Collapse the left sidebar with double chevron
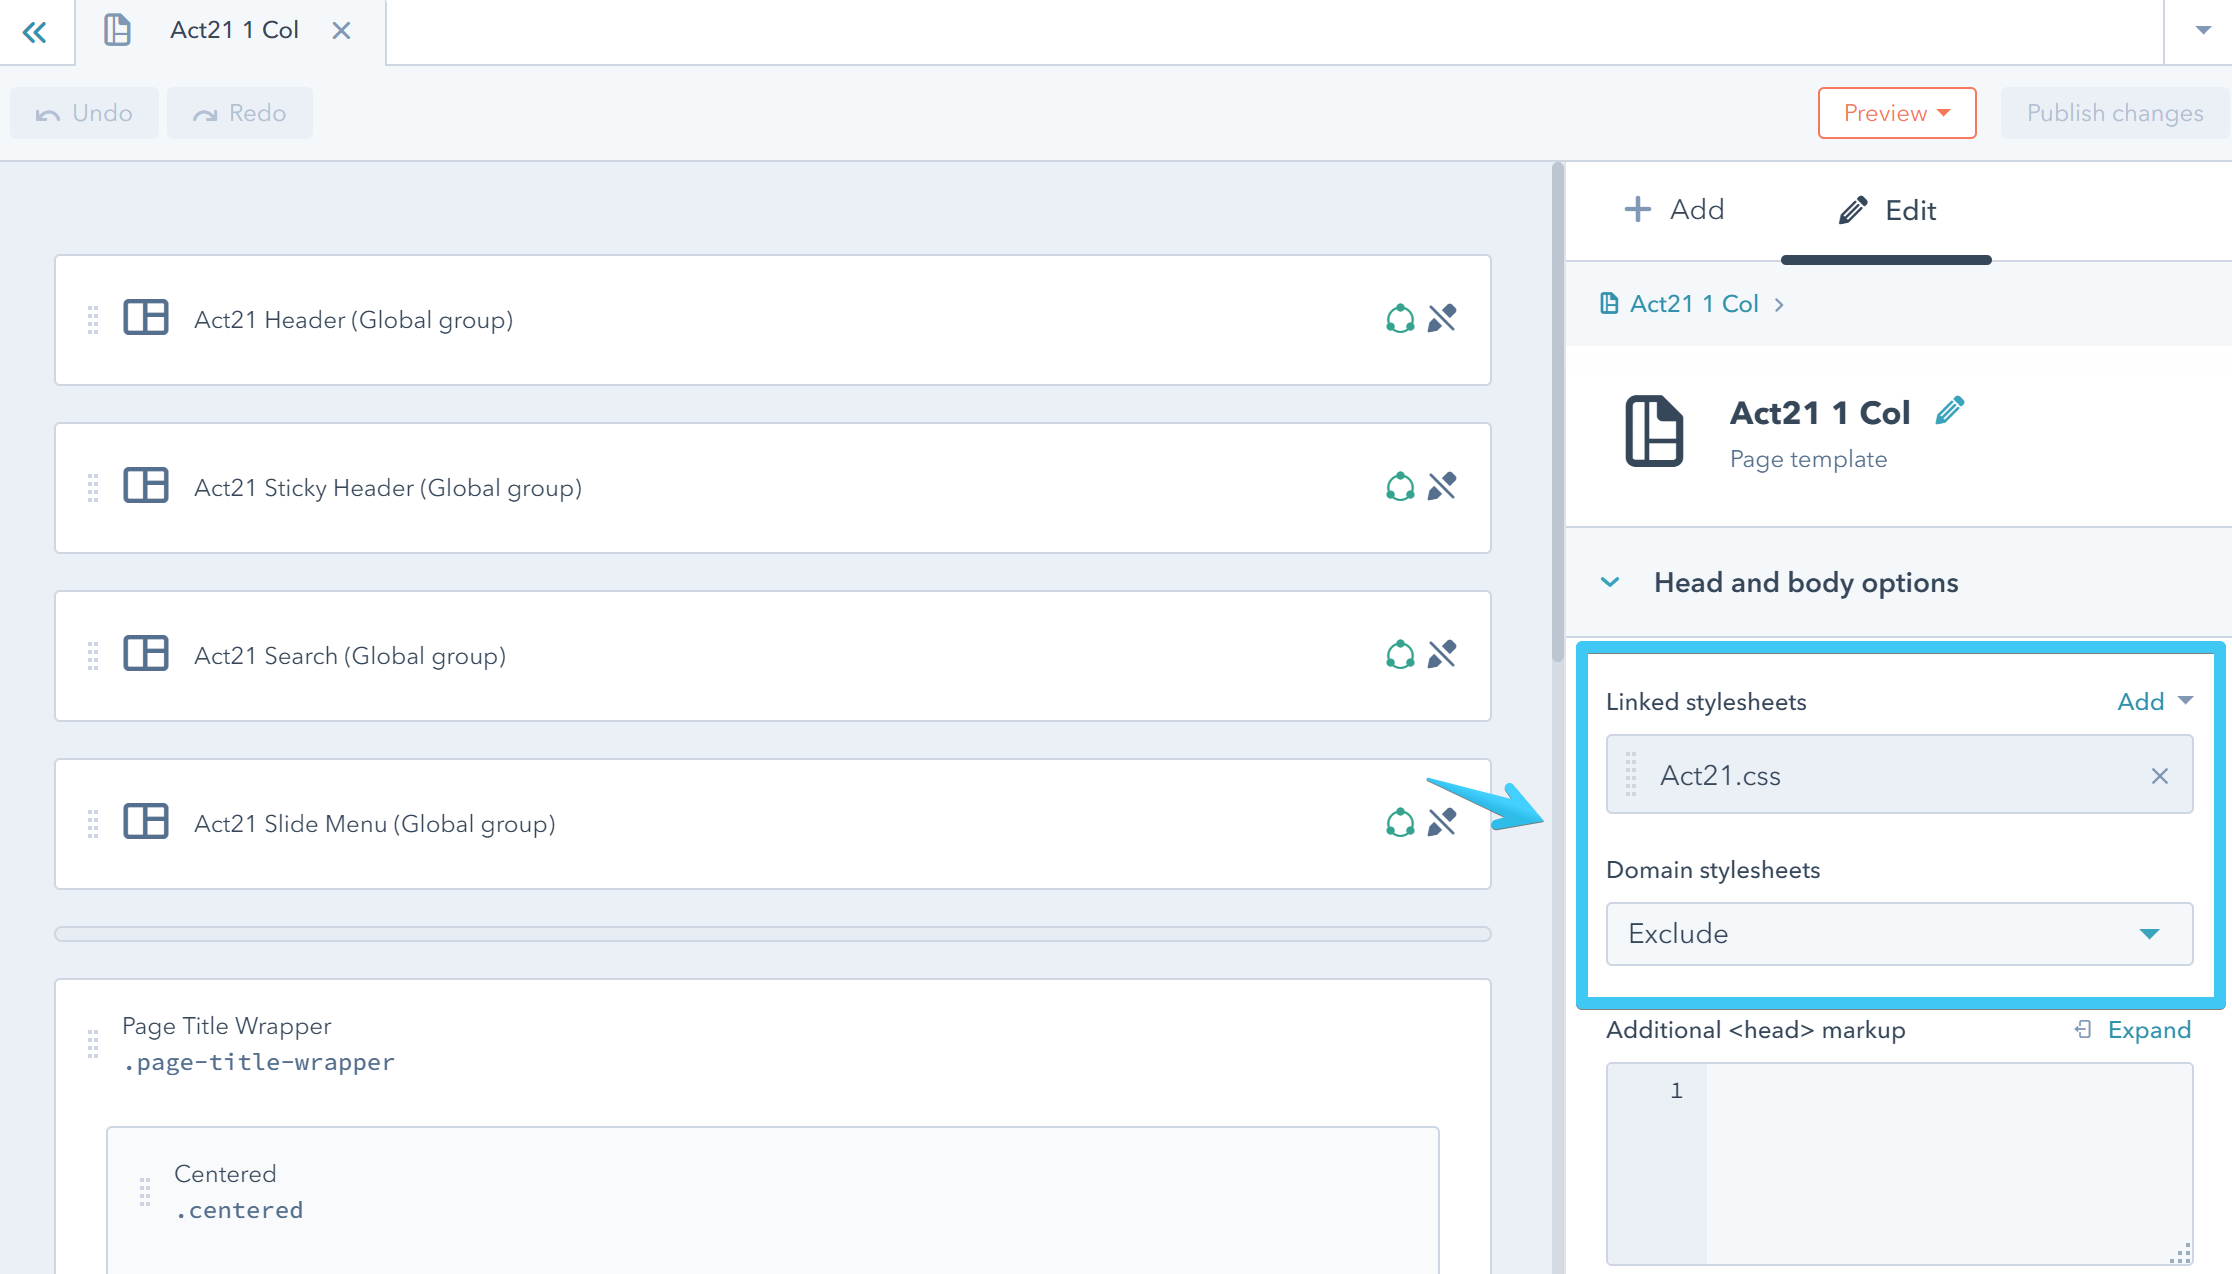 coord(35,32)
